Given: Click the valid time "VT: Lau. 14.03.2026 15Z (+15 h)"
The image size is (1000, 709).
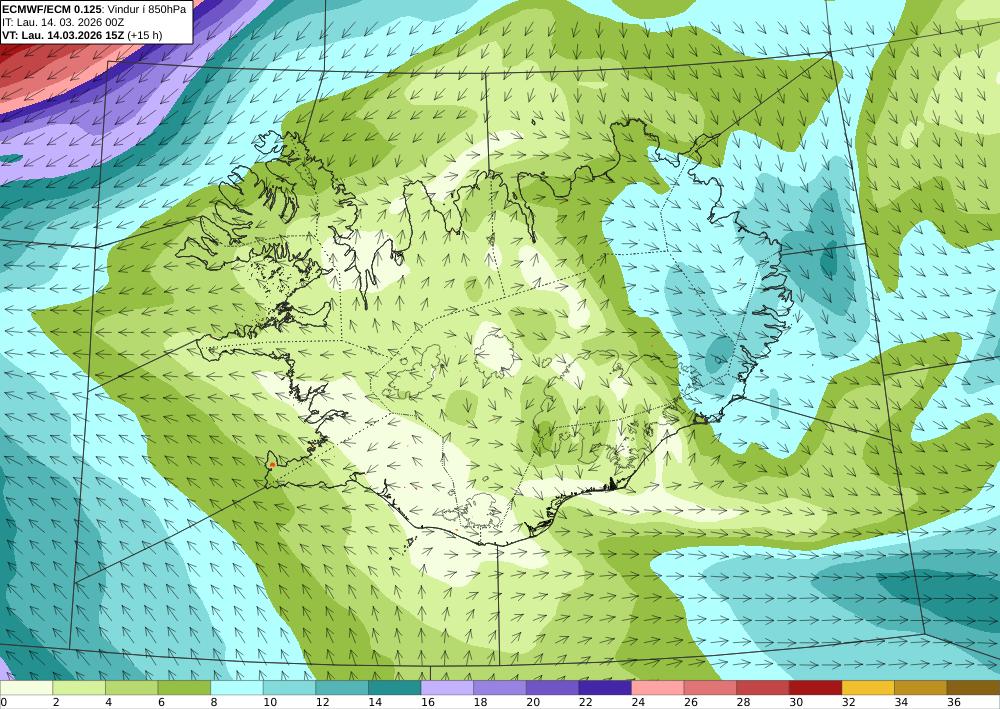Looking at the screenshot, I should [82, 35].
